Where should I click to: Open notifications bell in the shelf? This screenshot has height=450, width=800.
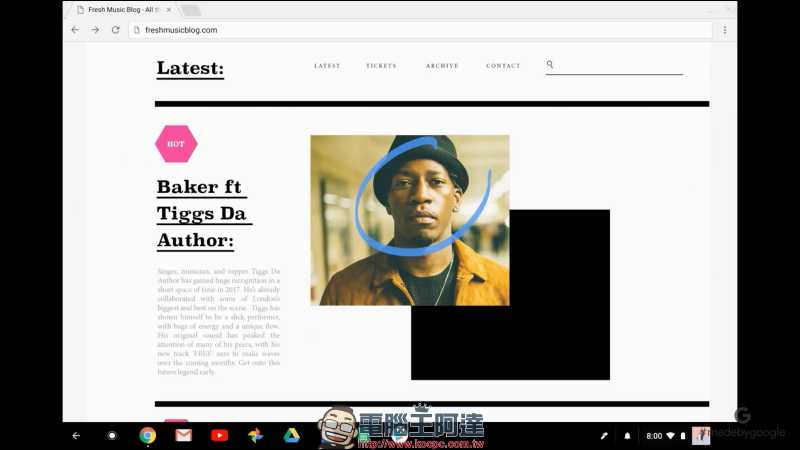pyautogui.click(x=627, y=436)
